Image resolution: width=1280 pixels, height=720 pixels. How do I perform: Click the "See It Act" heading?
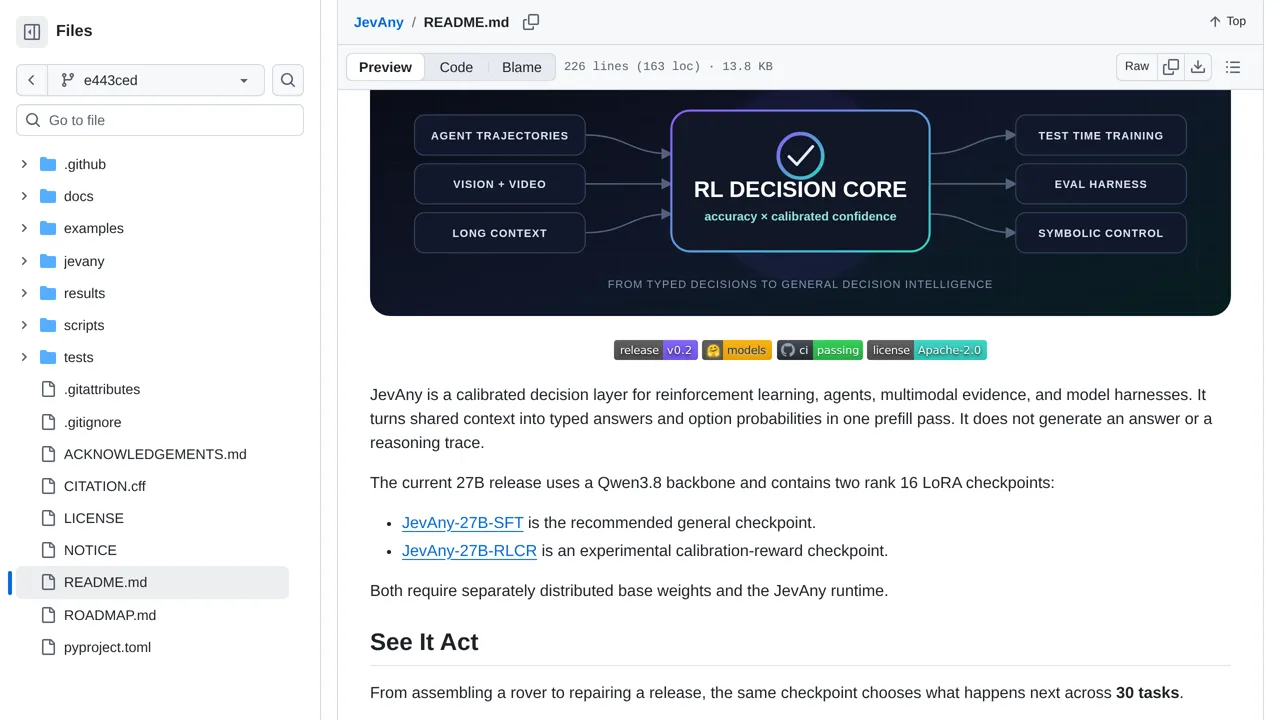click(424, 642)
